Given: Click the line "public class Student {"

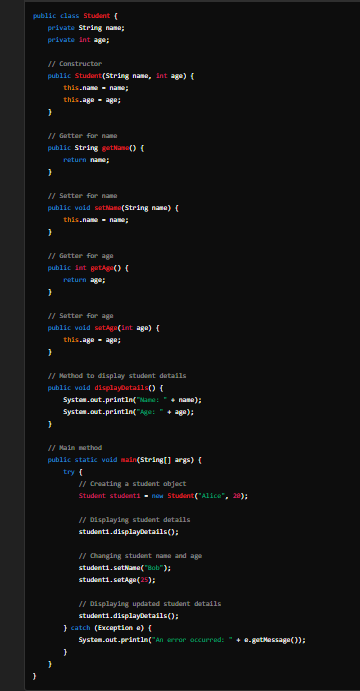Looking at the screenshot, I should point(75,16).
